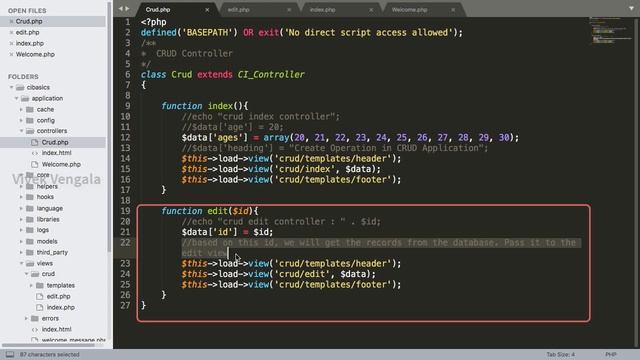Close Welcome.php in Open Files list

coord(11,54)
